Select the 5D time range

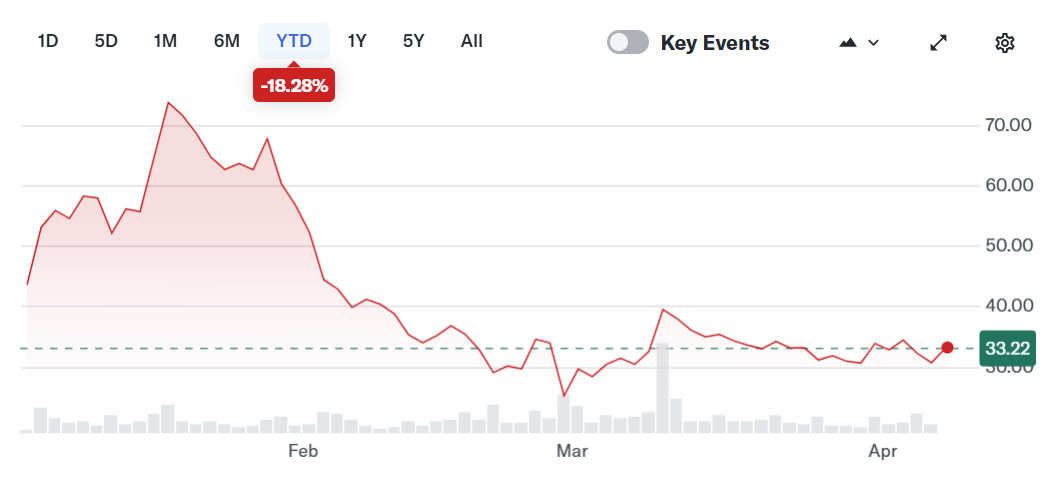click(x=106, y=41)
